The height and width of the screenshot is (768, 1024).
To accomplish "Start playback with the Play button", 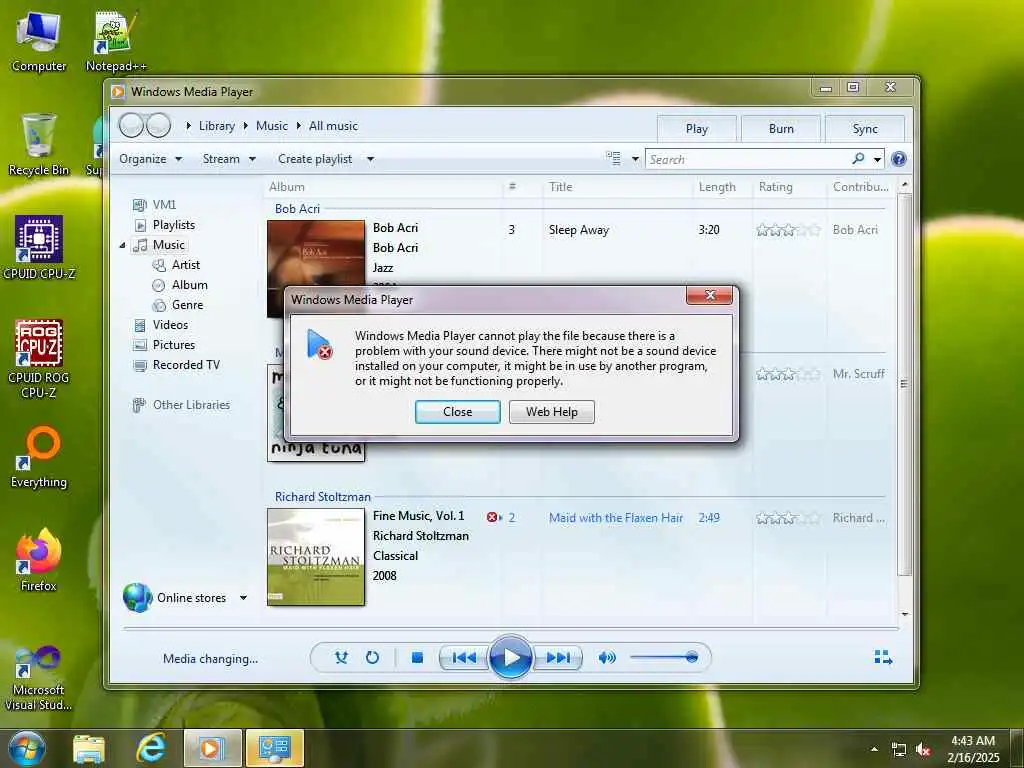I will (510, 657).
